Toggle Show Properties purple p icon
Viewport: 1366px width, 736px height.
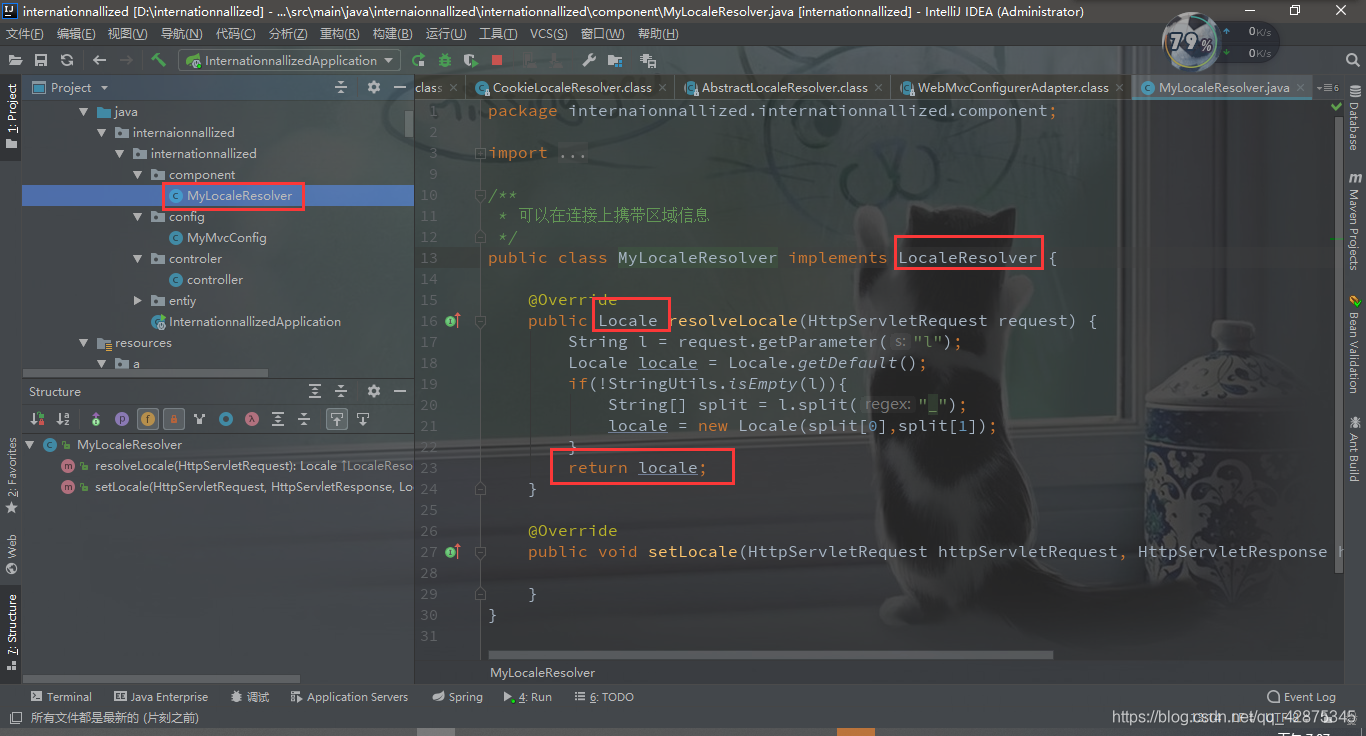(122, 419)
